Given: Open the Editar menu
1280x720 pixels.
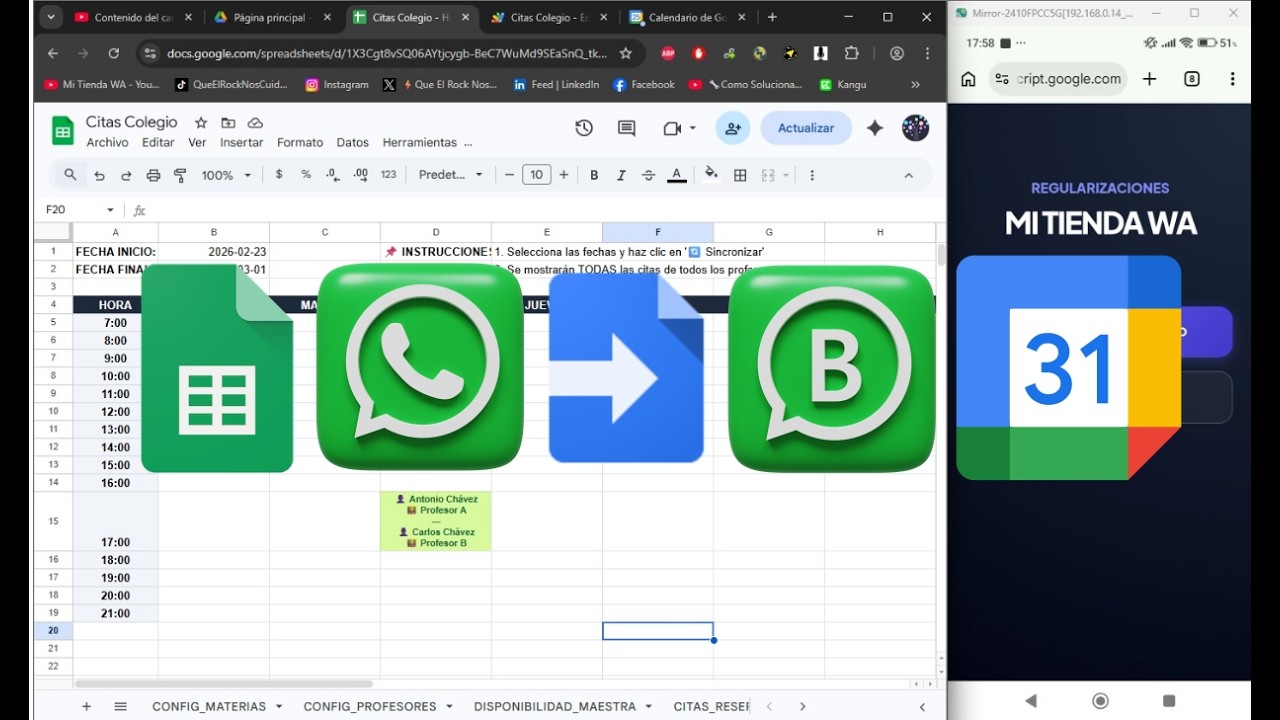Looking at the screenshot, I should coord(158,143).
